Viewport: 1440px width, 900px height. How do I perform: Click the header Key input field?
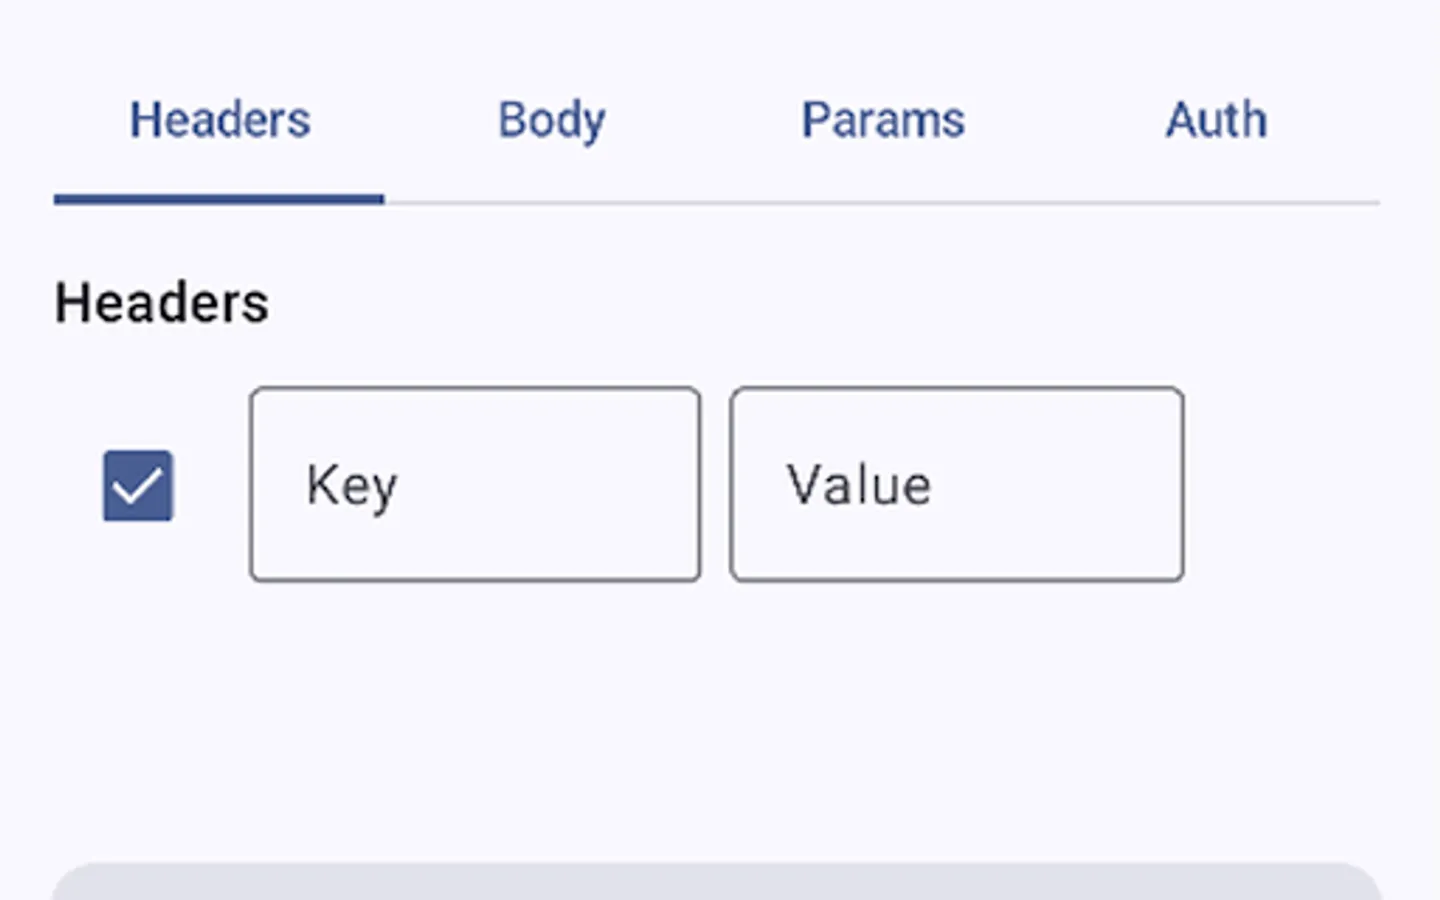coord(475,485)
